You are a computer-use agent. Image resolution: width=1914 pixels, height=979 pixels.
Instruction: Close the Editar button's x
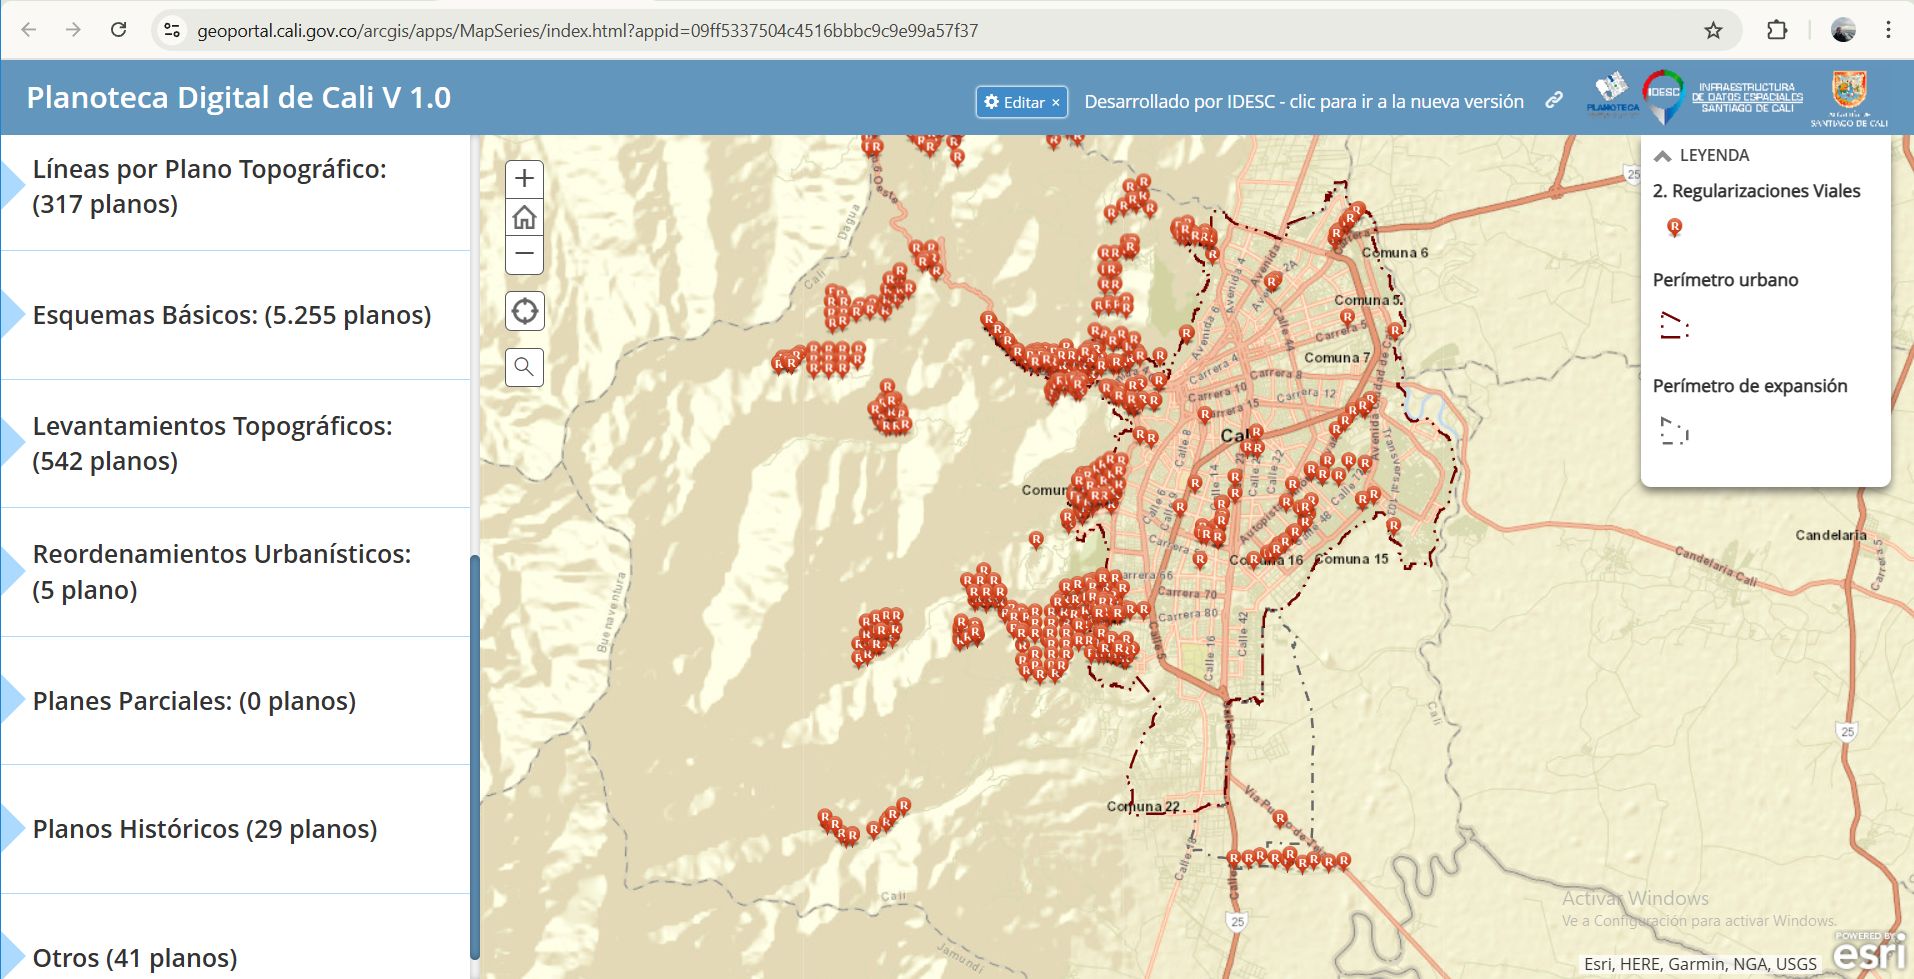(1056, 102)
